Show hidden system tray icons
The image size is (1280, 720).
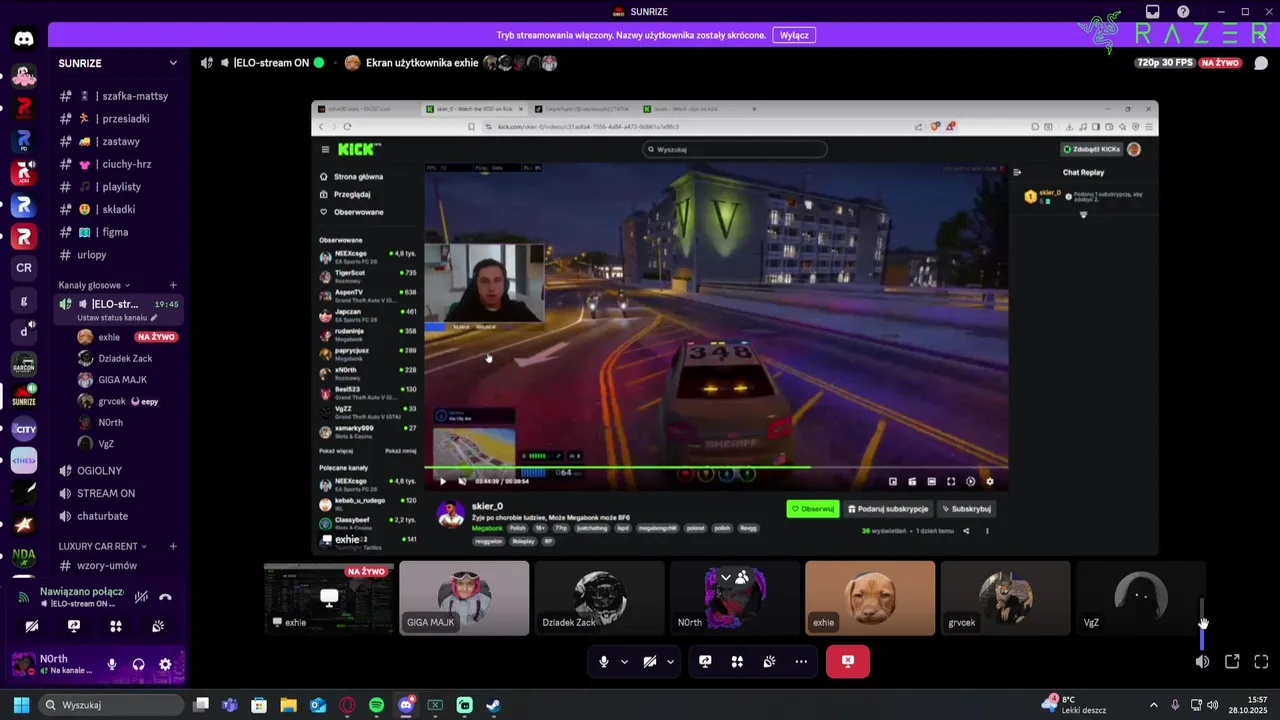pos(1153,705)
